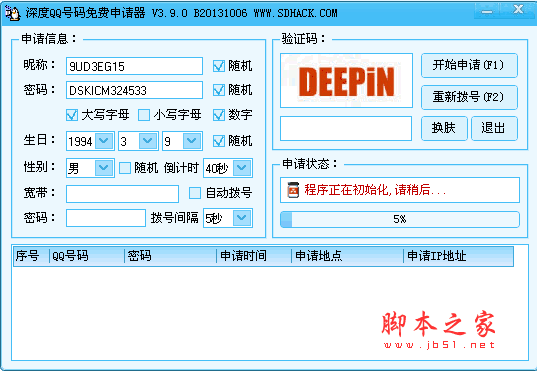Open dial interval dropdown showing 5秒
The width and height of the screenshot is (537, 371).
[242, 218]
